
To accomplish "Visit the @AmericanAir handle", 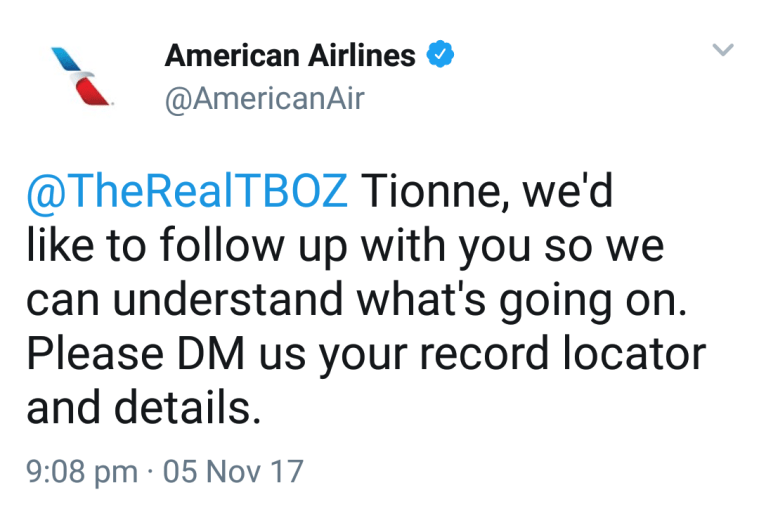I will coord(264,99).
